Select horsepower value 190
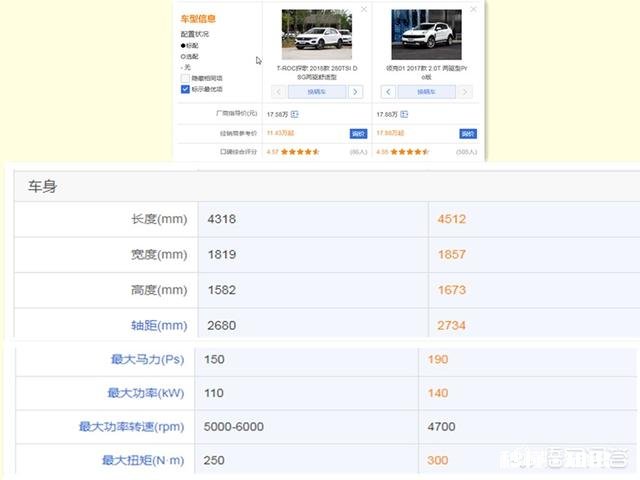This screenshot has width=640, height=480. pyautogui.click(x=438, y=360)
